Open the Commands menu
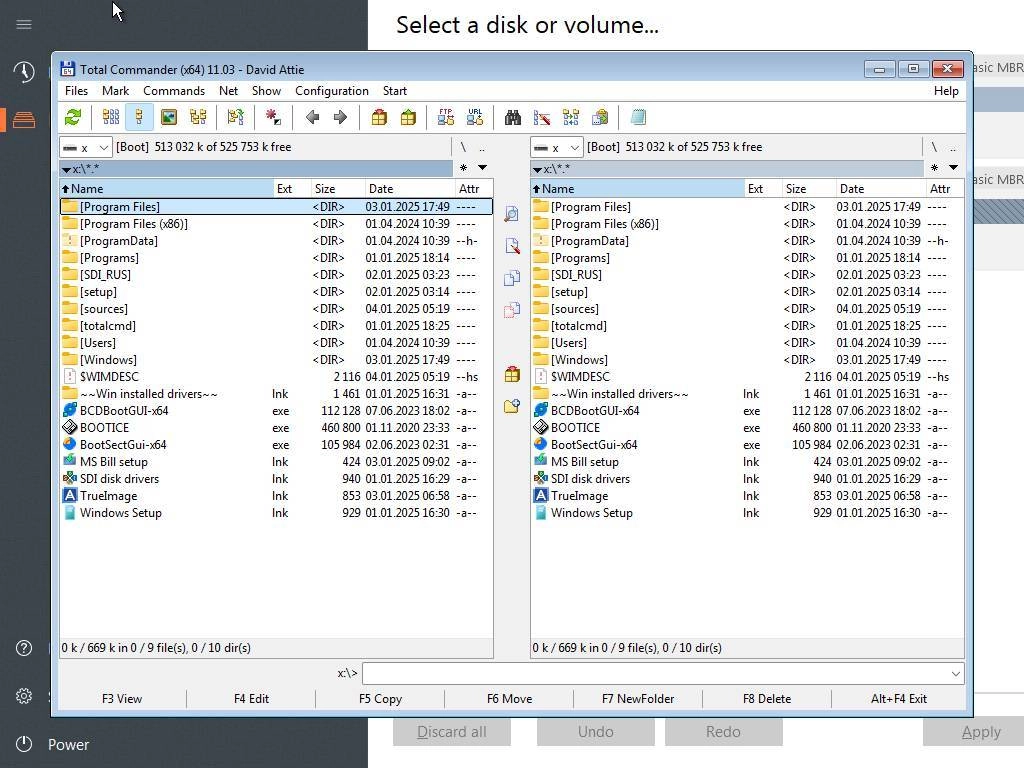Image resolution: width=1024 pixels, height=768 pixels. pos(174,91)
